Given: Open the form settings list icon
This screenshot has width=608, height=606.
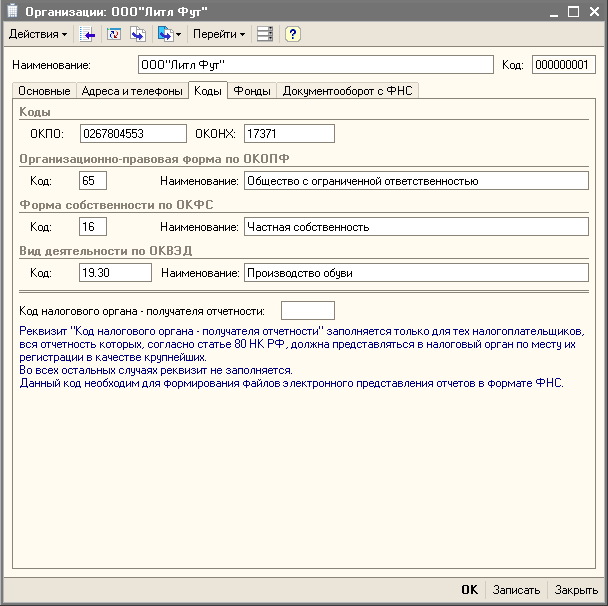Looking at the screenshot, I should [x=265, y=34].
